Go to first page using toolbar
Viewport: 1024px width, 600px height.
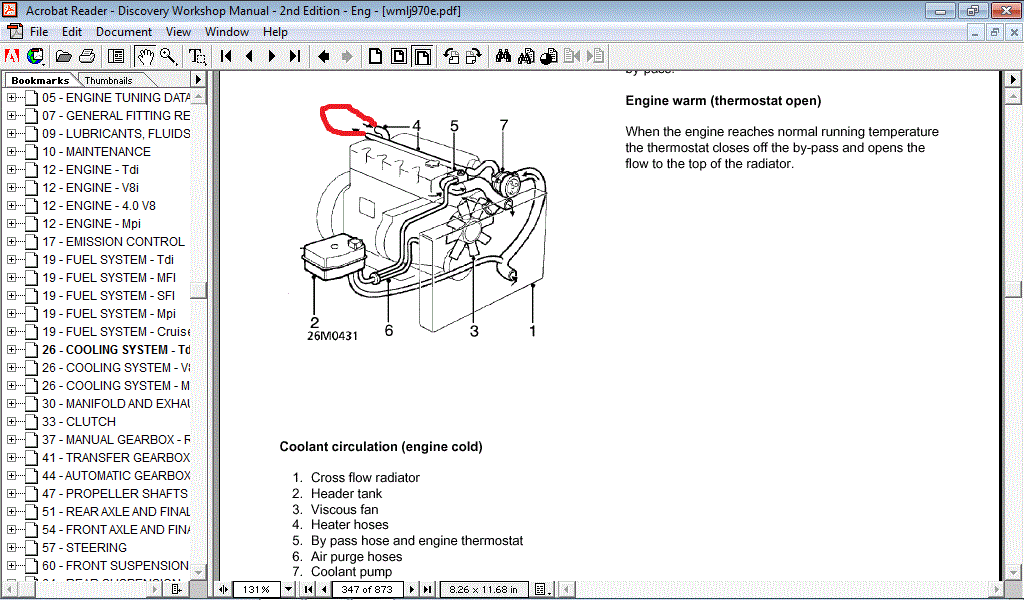[227, 56]
